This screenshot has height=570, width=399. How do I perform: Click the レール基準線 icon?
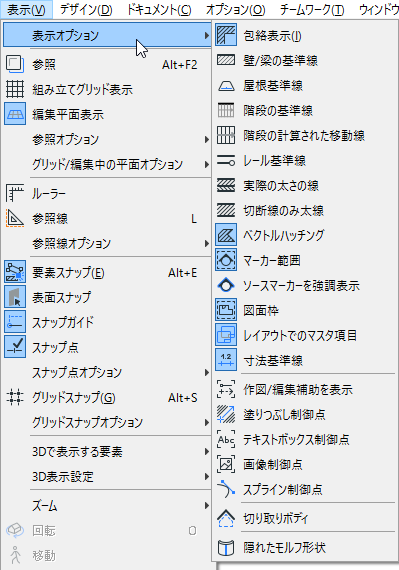click(226, 160)
